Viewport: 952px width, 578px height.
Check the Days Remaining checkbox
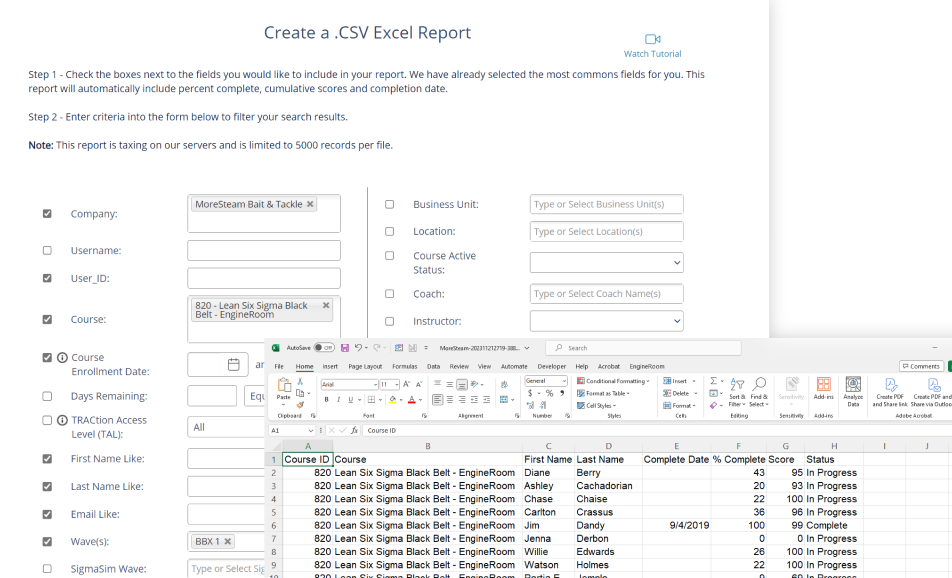point(47,396)
